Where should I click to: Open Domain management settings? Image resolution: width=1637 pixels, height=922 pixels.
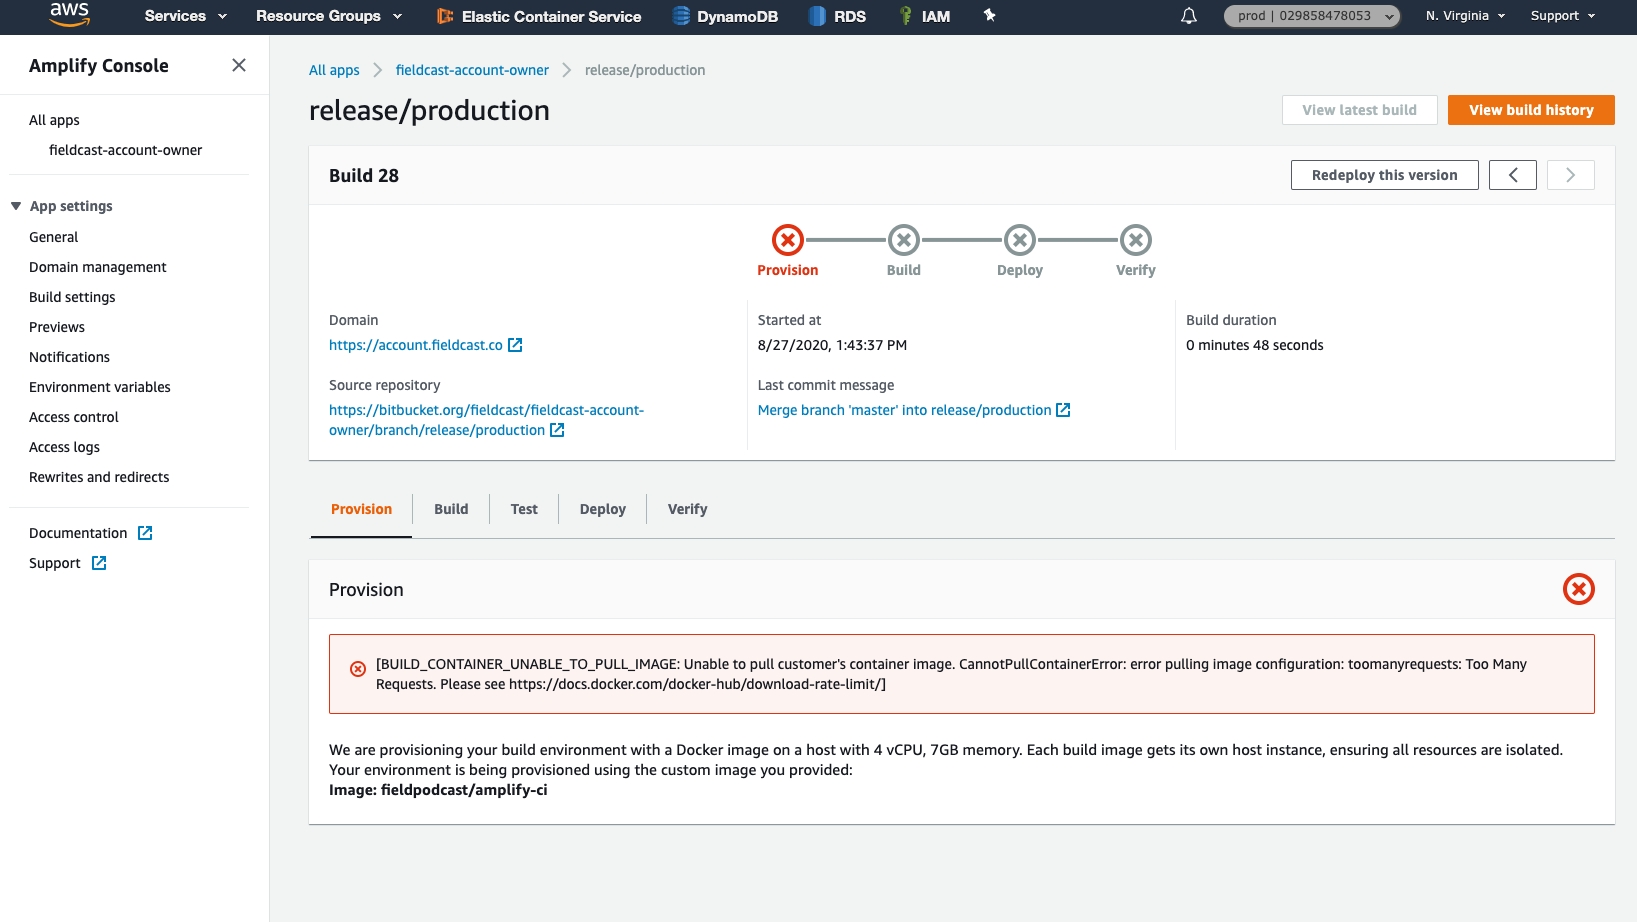click(x=98, y=267)
